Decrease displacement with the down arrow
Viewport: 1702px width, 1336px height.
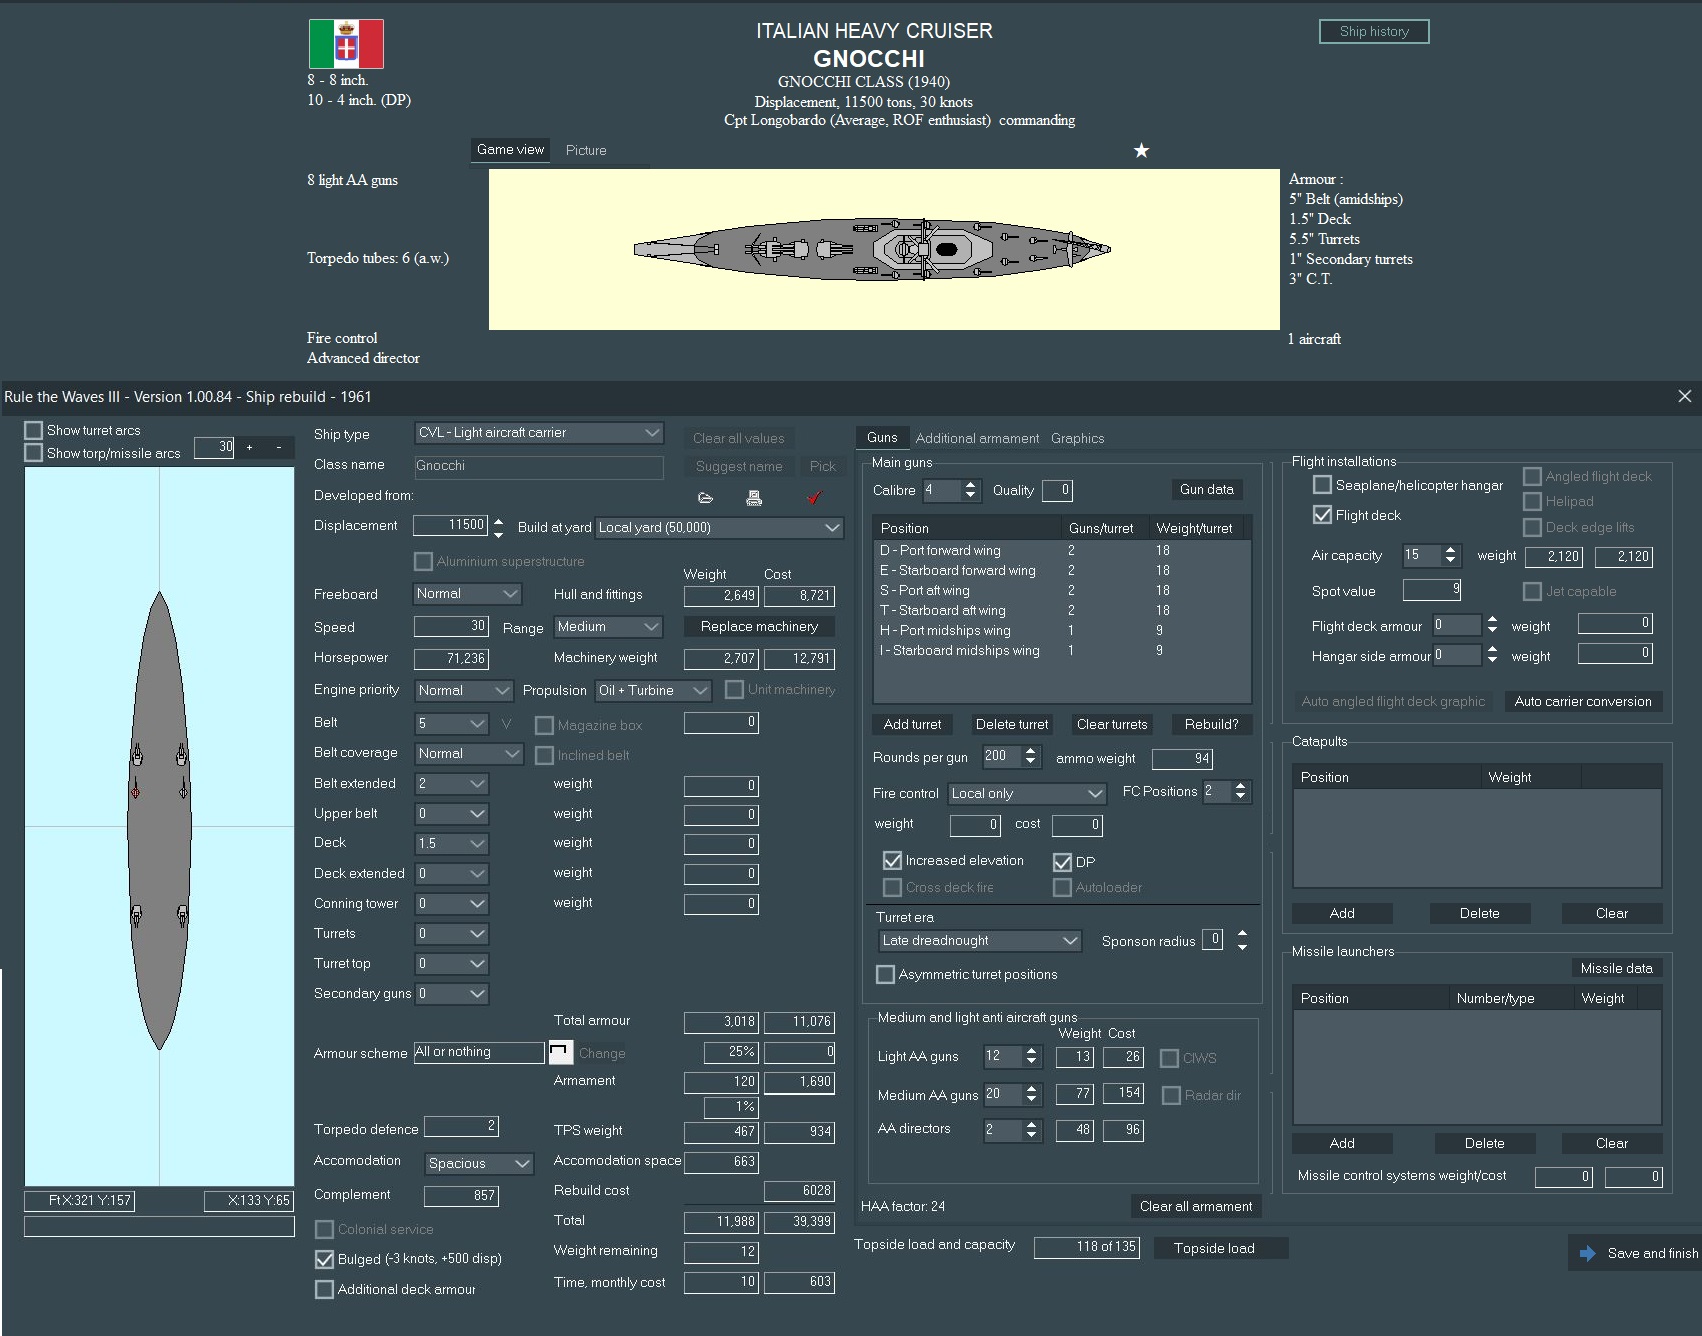click(x=498, y=533)
